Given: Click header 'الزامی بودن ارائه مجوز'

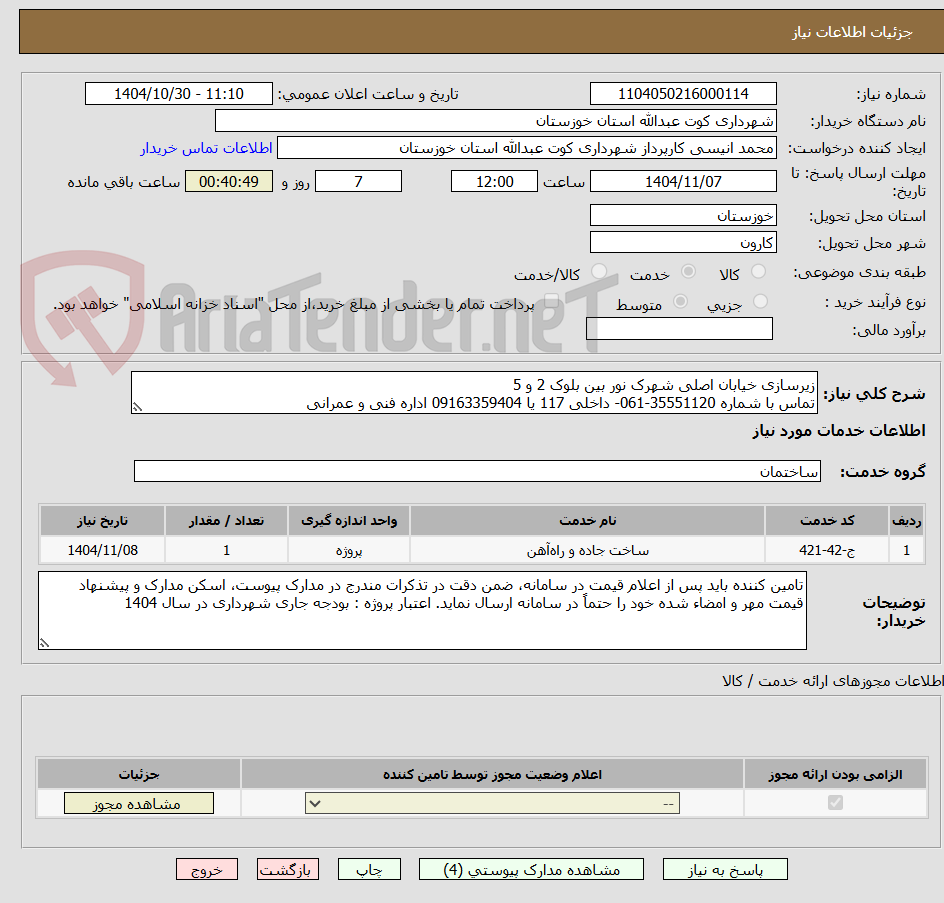Looking at the screenshot, I should point(835,774).
